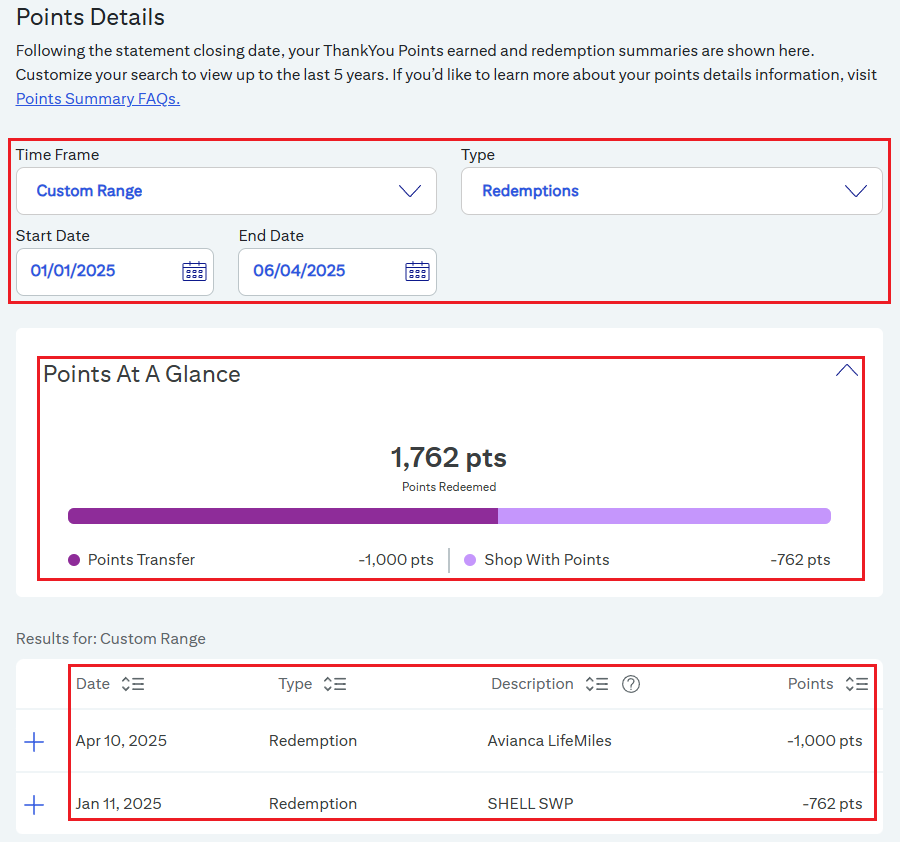Image resolution: width=900 pixels, height=842 pixels.
Task: Click the Points Transfer legend dot
Action: (x=74, y=560)
